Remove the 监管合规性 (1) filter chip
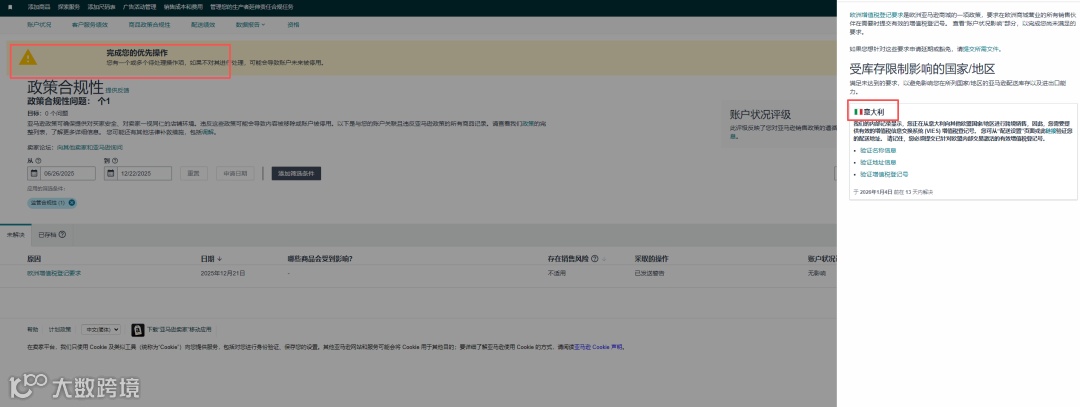Image resolution: width=1080 pixels, height=407 pixels. [x=72, y=203]
